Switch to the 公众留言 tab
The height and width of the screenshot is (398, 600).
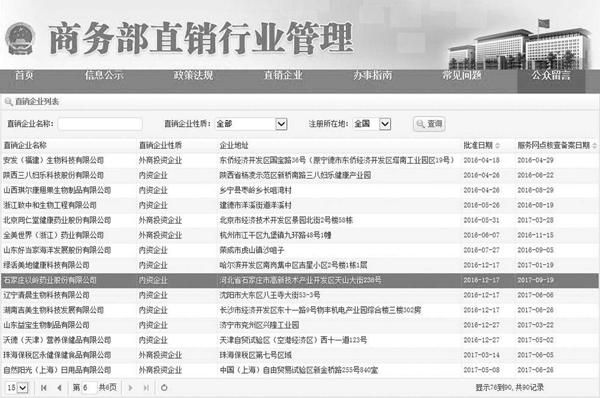(551, 75)
